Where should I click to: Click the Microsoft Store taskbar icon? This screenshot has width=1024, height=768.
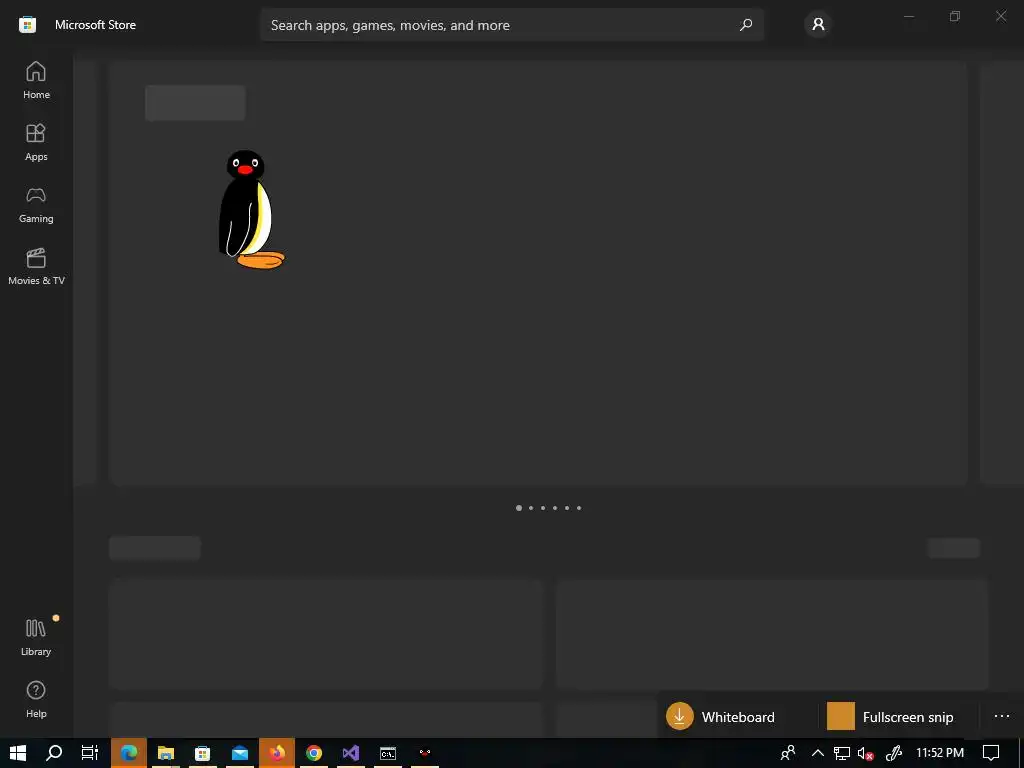coord(202,753)
